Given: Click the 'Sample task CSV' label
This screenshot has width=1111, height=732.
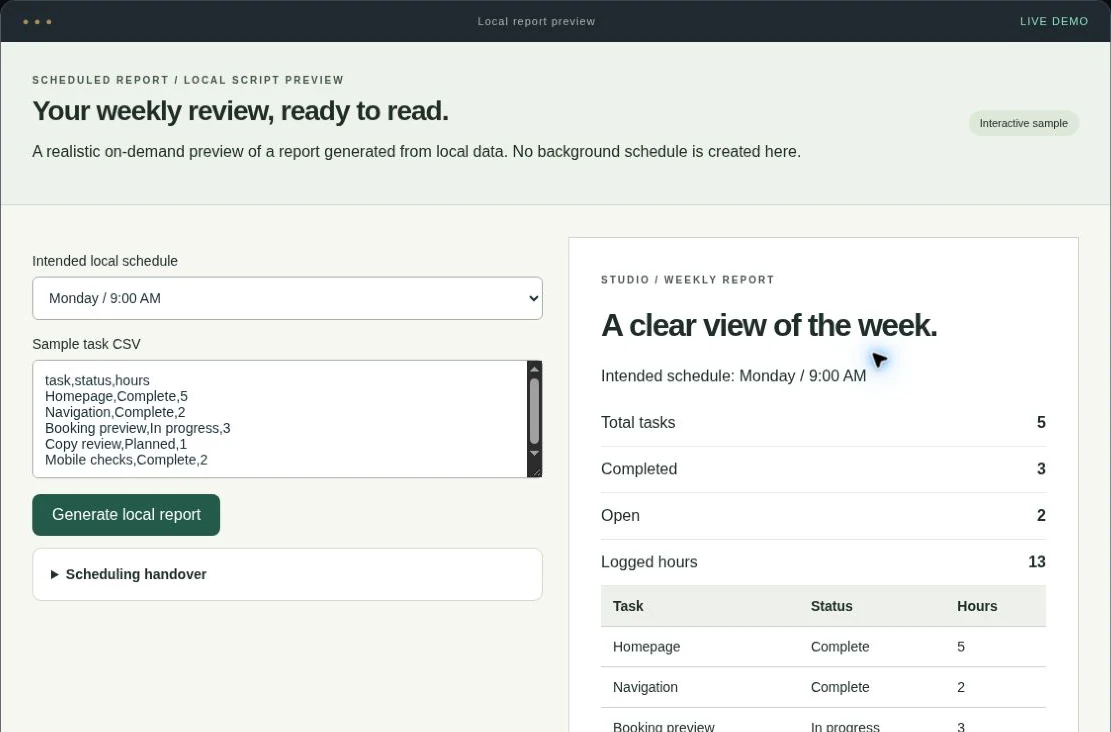Looking at the screenshot, I should pos(86,344).
